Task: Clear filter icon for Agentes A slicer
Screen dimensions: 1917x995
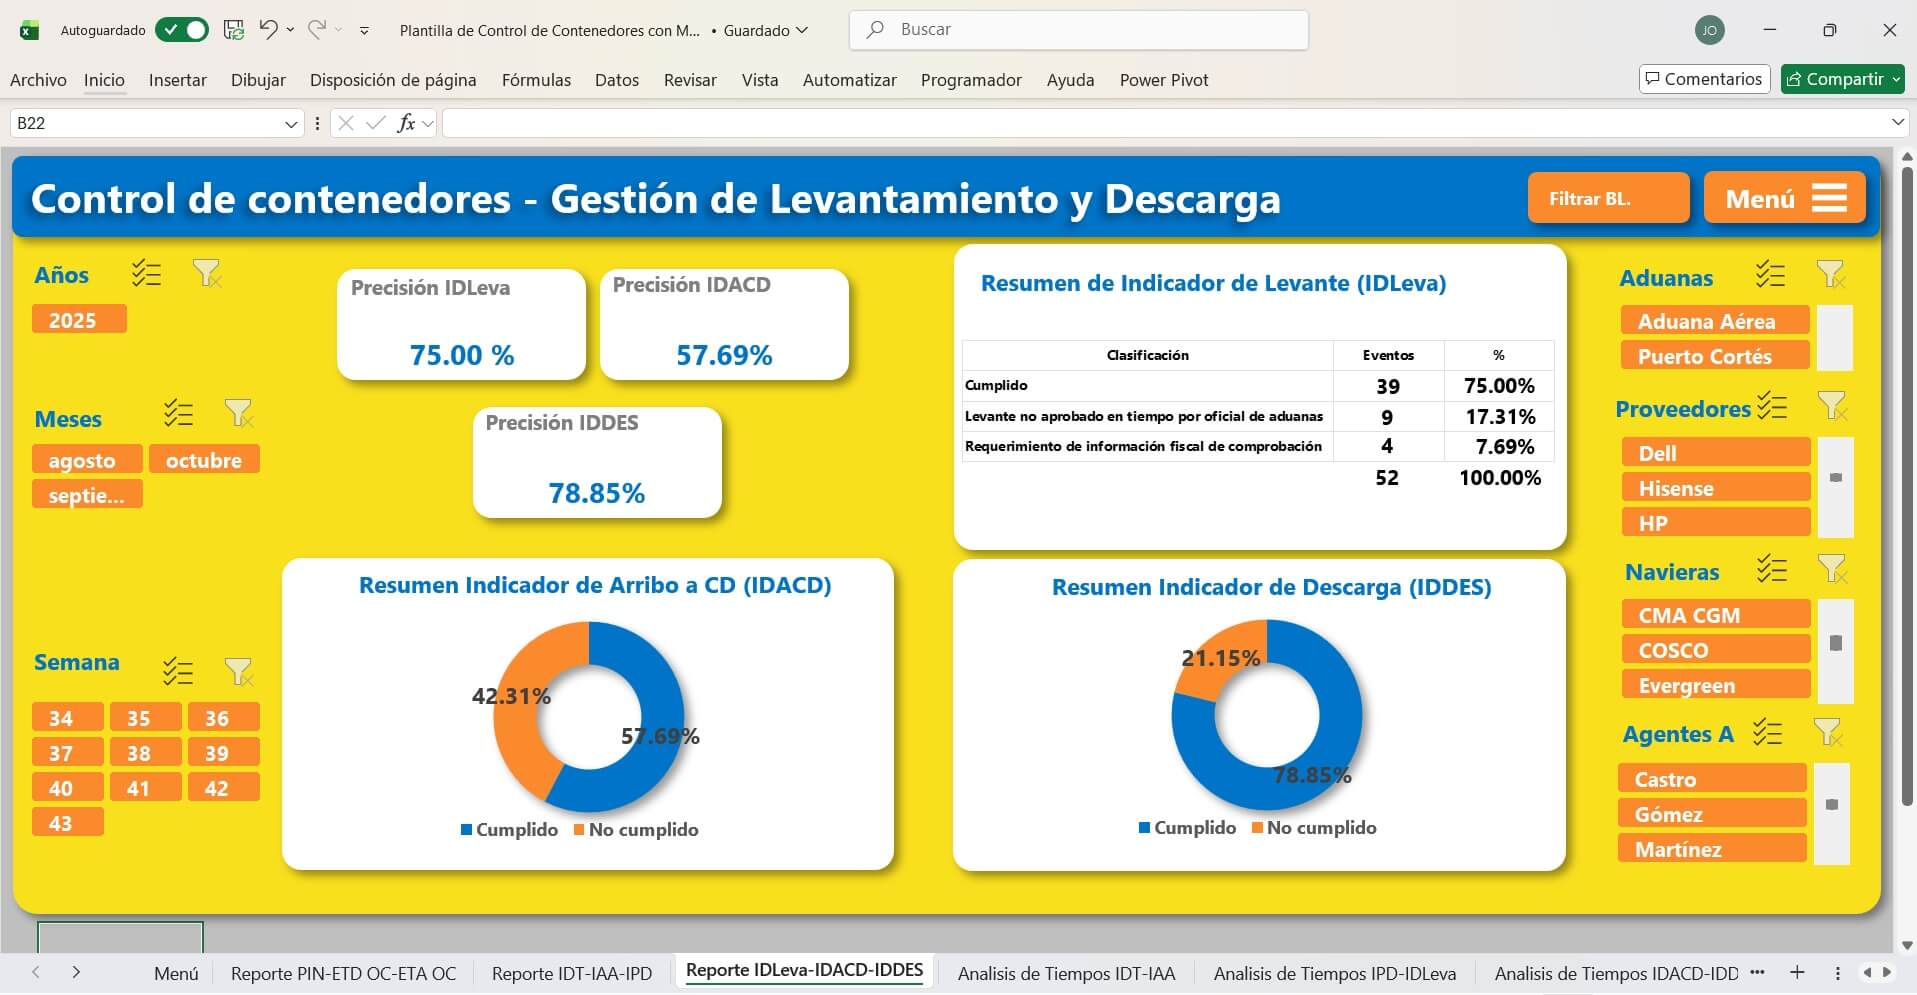Action: 1828,733
